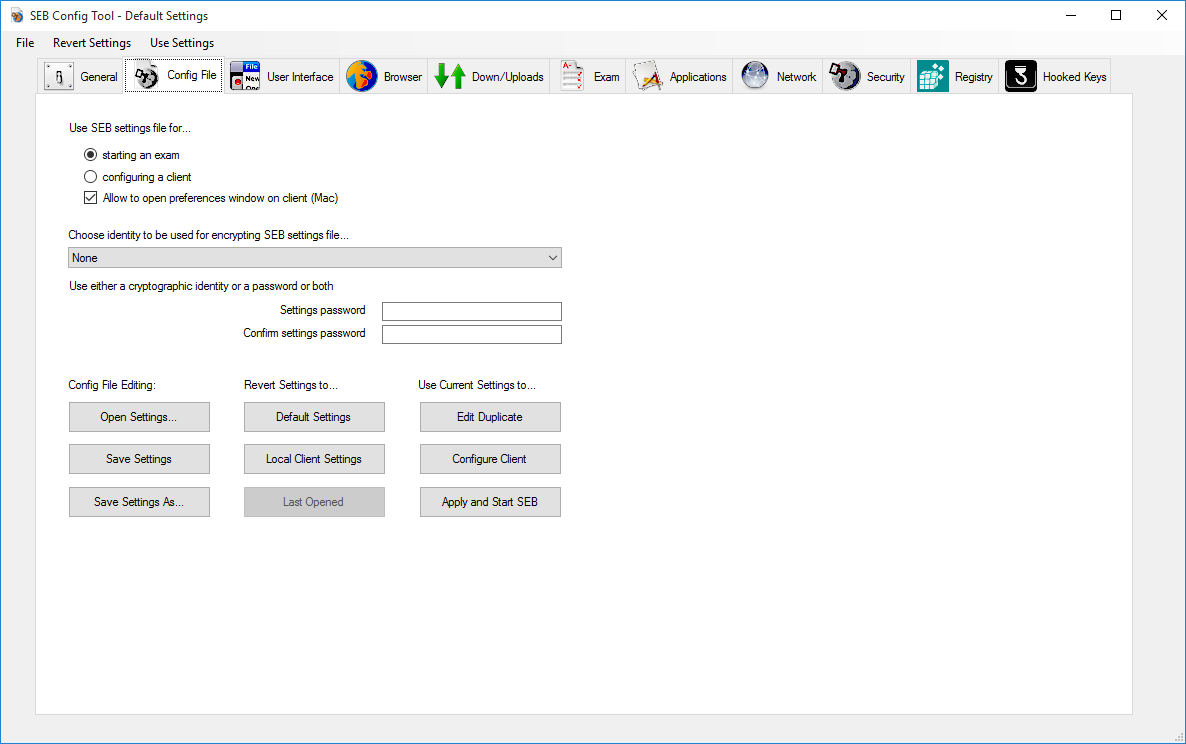1186x744 pixels.
Task: Open the Security tab
Action: [x=867, y=76]
